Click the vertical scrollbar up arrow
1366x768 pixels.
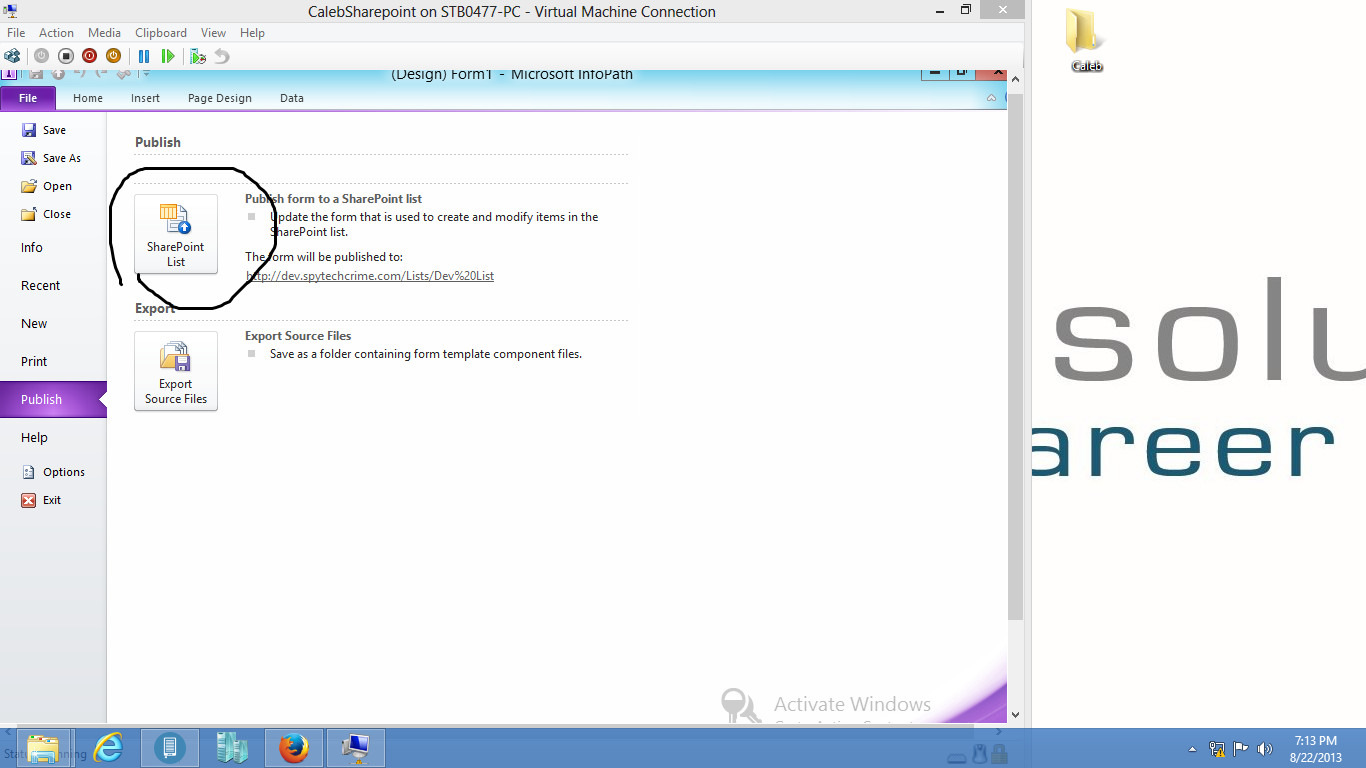1015,78
